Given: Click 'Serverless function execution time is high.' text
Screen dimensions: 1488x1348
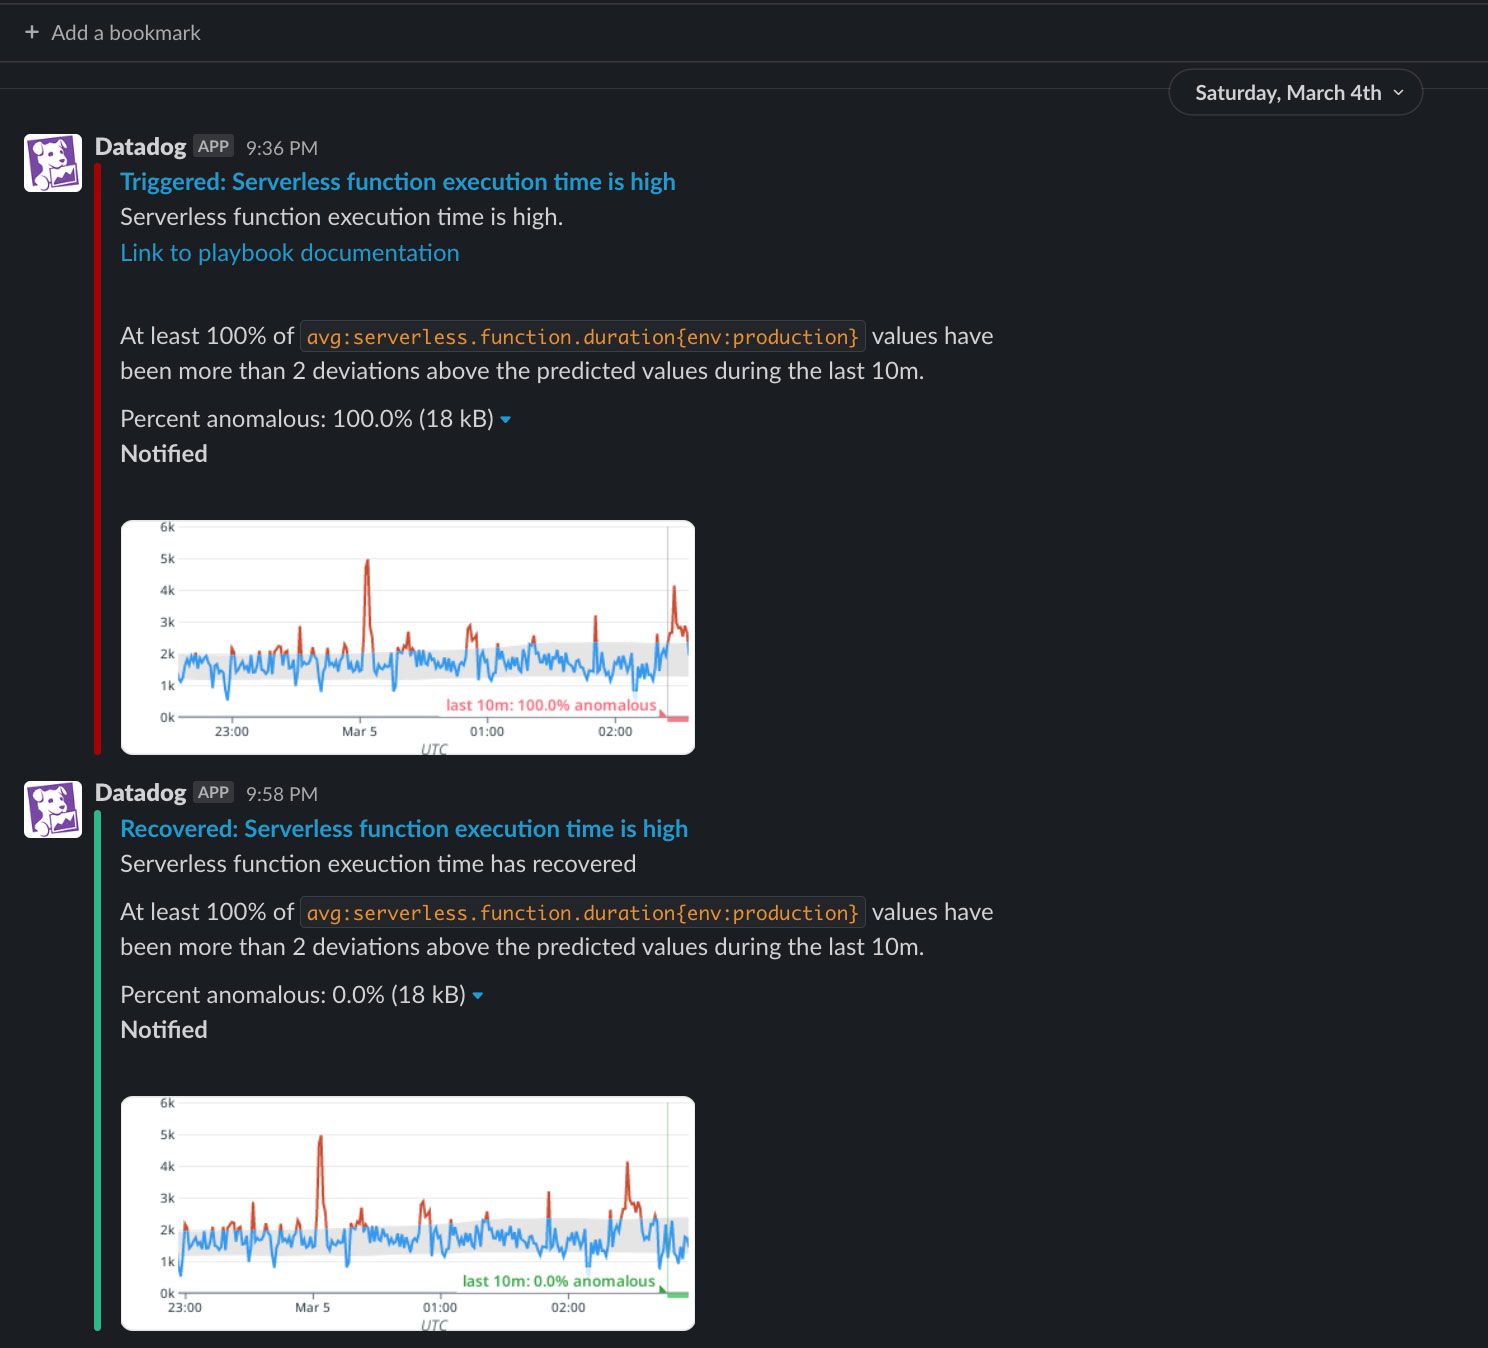Looking at the screenshot, I should point(342,217).
